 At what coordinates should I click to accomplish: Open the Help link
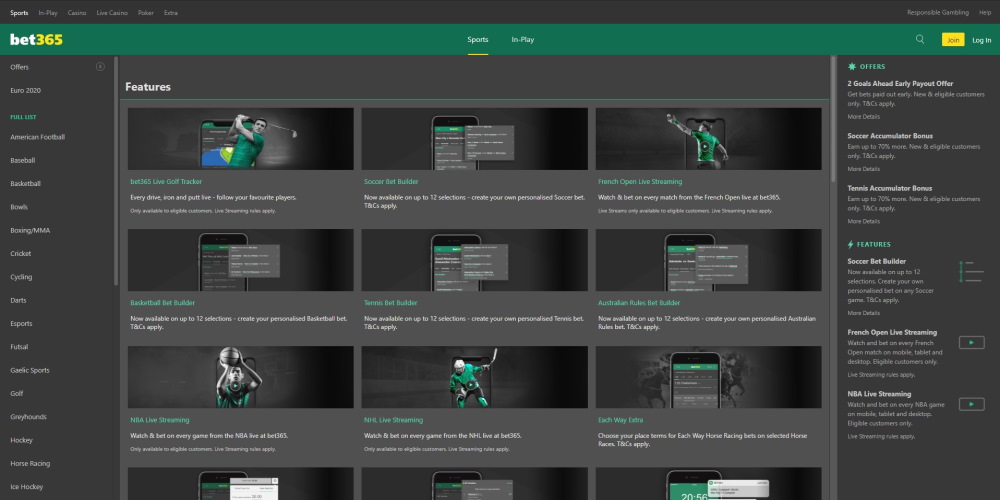pyautogui.click(x=985, y=13)
